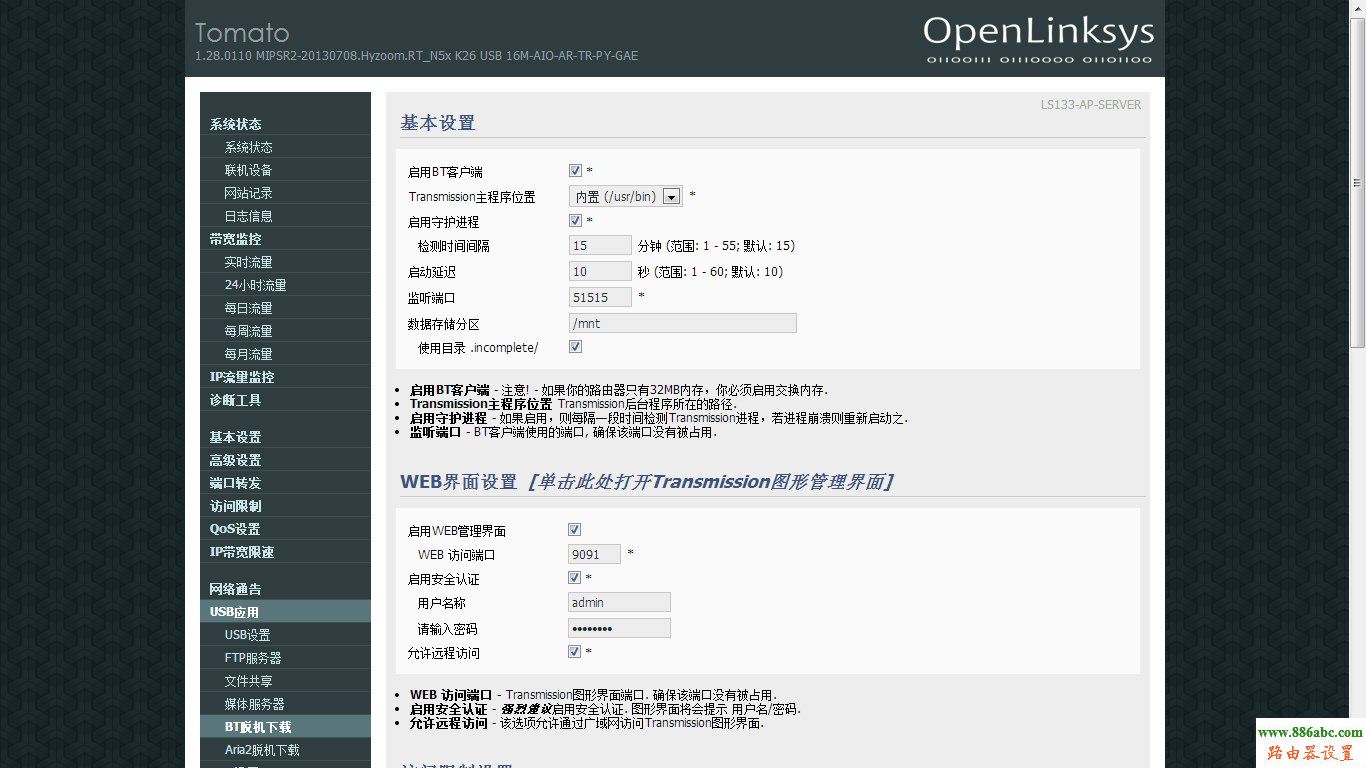Click the 用户名称 field showing admin
Image resolution: width=1366 pixels, height=768 pixels.
[618, 601]
